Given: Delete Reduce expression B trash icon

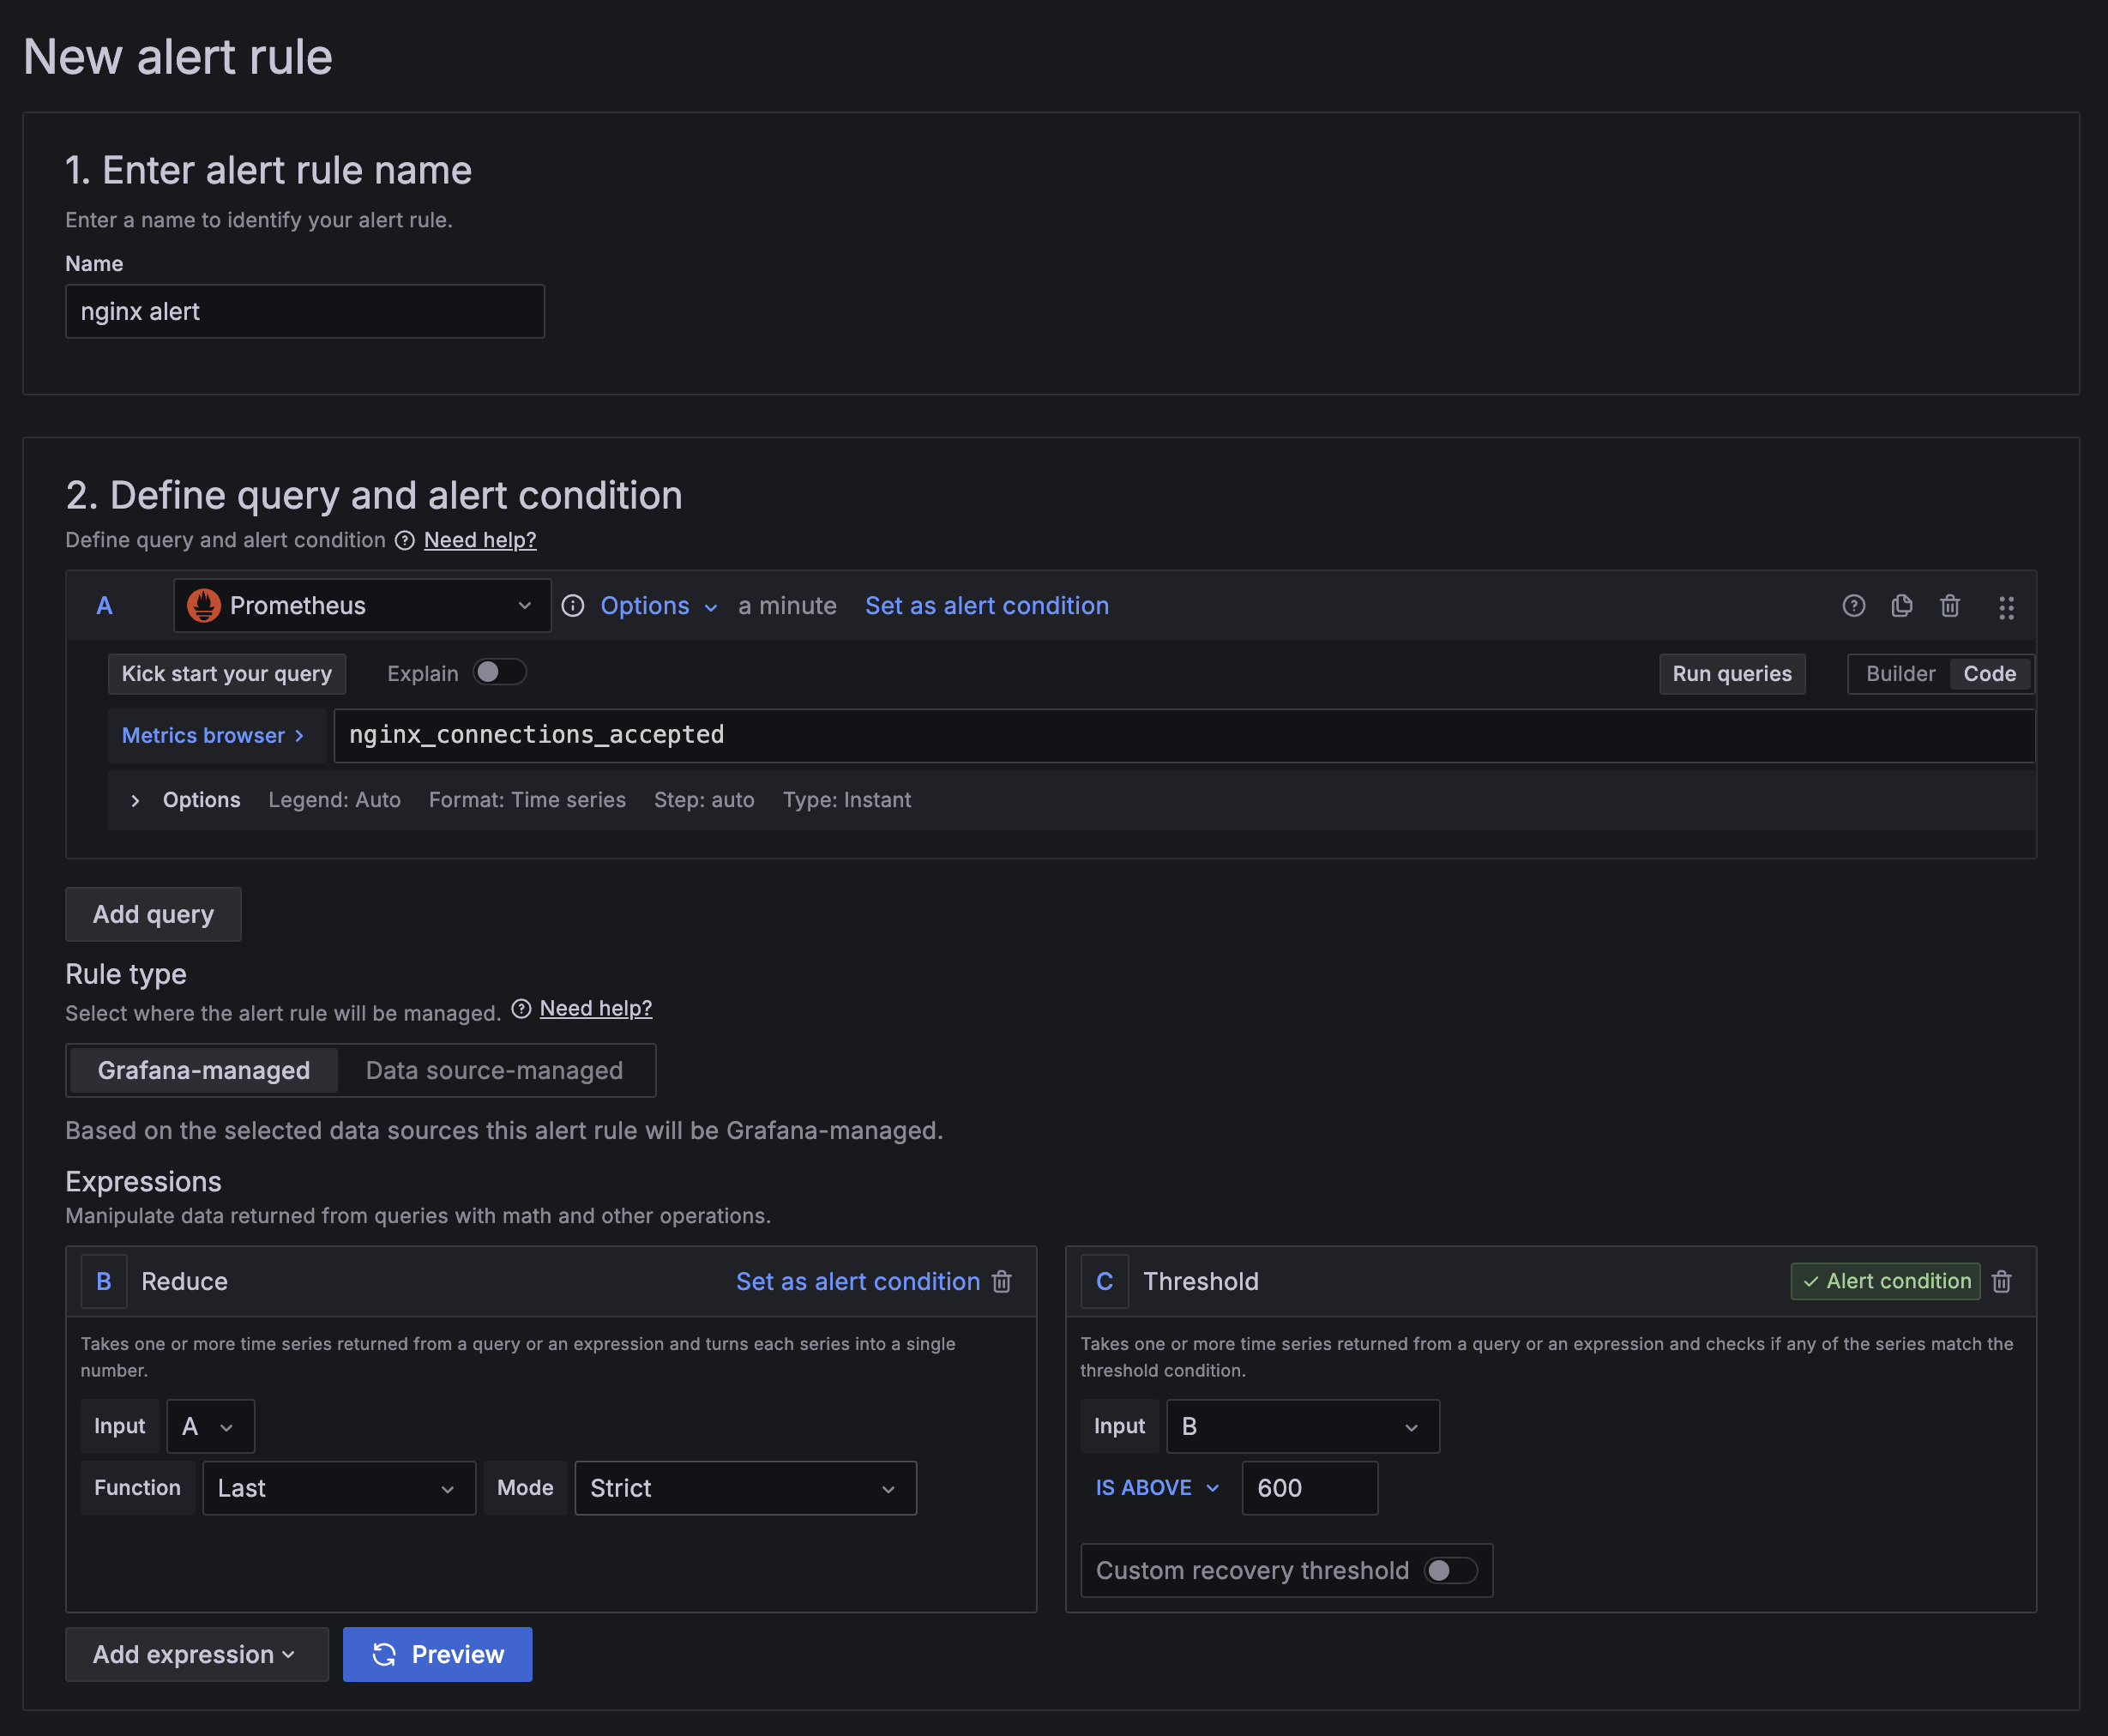Looking at the screenshot, I should 1001,1281.
